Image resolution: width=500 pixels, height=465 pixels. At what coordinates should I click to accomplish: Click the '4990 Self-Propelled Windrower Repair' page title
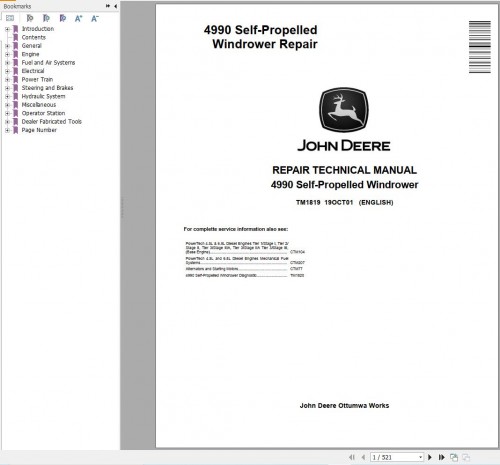[261, 37]
